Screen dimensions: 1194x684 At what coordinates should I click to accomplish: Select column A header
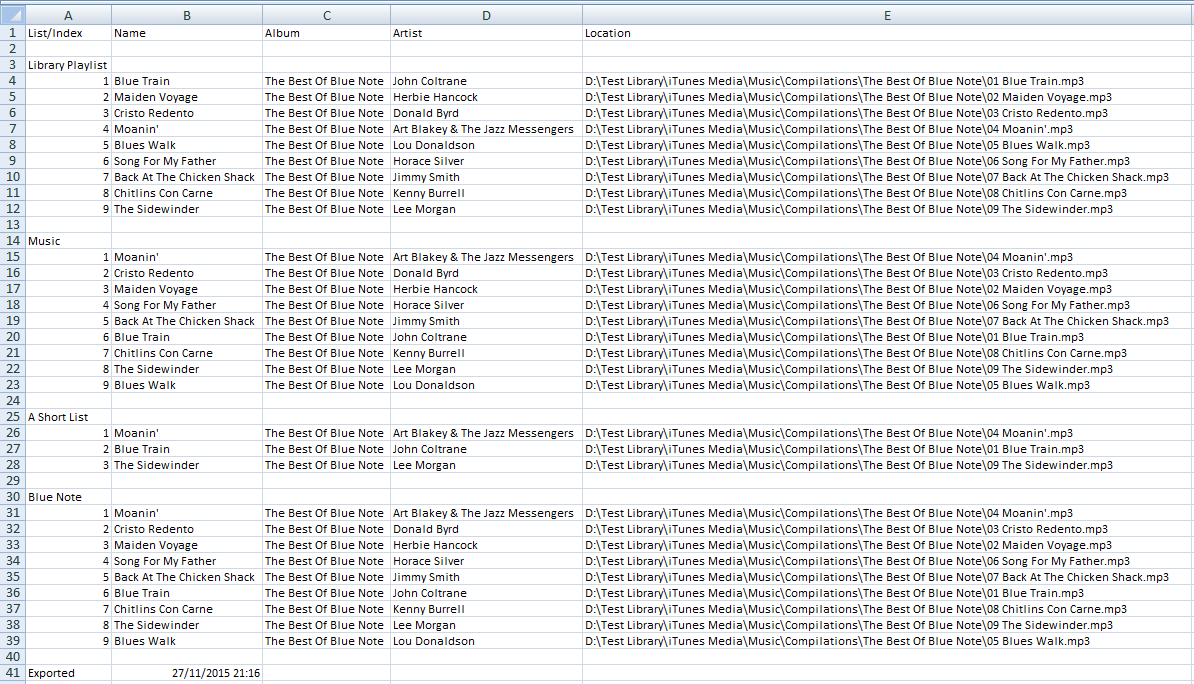point(69,15)
